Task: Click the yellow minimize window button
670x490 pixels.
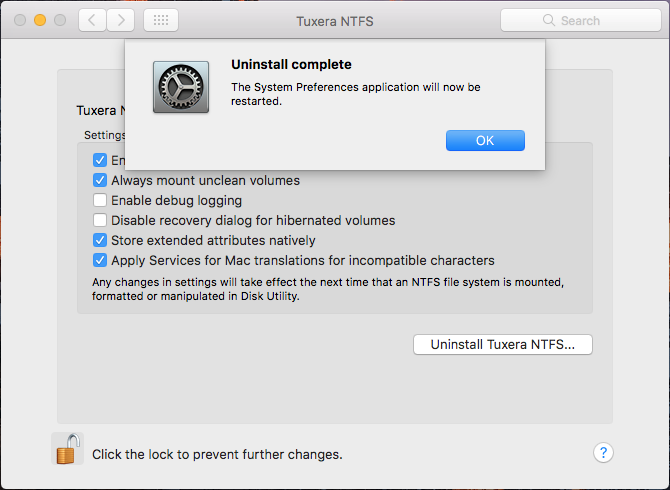Action: [x=40, y=20]
